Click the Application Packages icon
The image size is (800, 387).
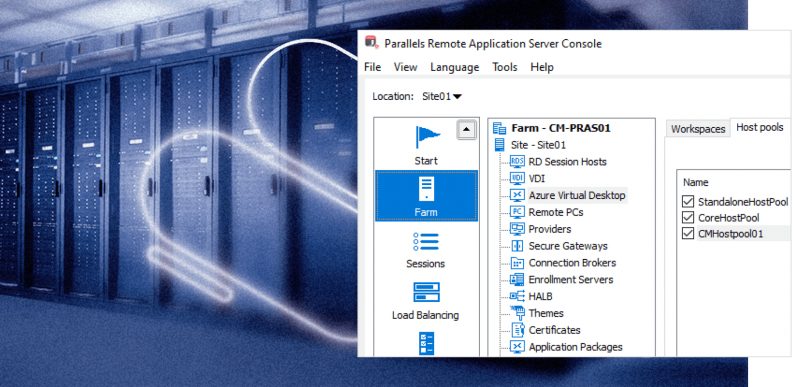click(x=517, y=347)
